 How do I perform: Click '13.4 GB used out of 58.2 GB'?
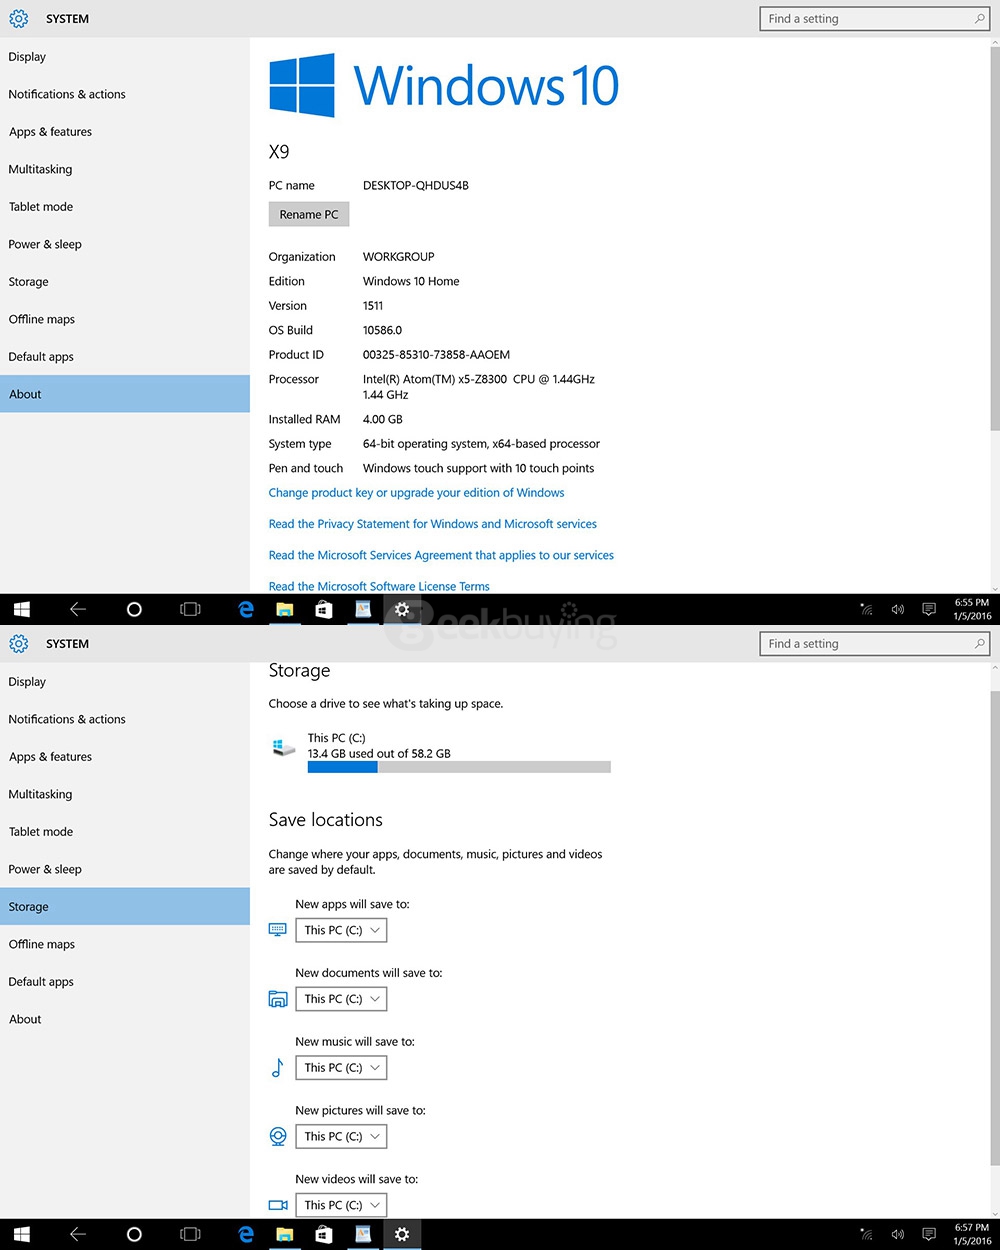pyautogui.click(x=379, y=754)
